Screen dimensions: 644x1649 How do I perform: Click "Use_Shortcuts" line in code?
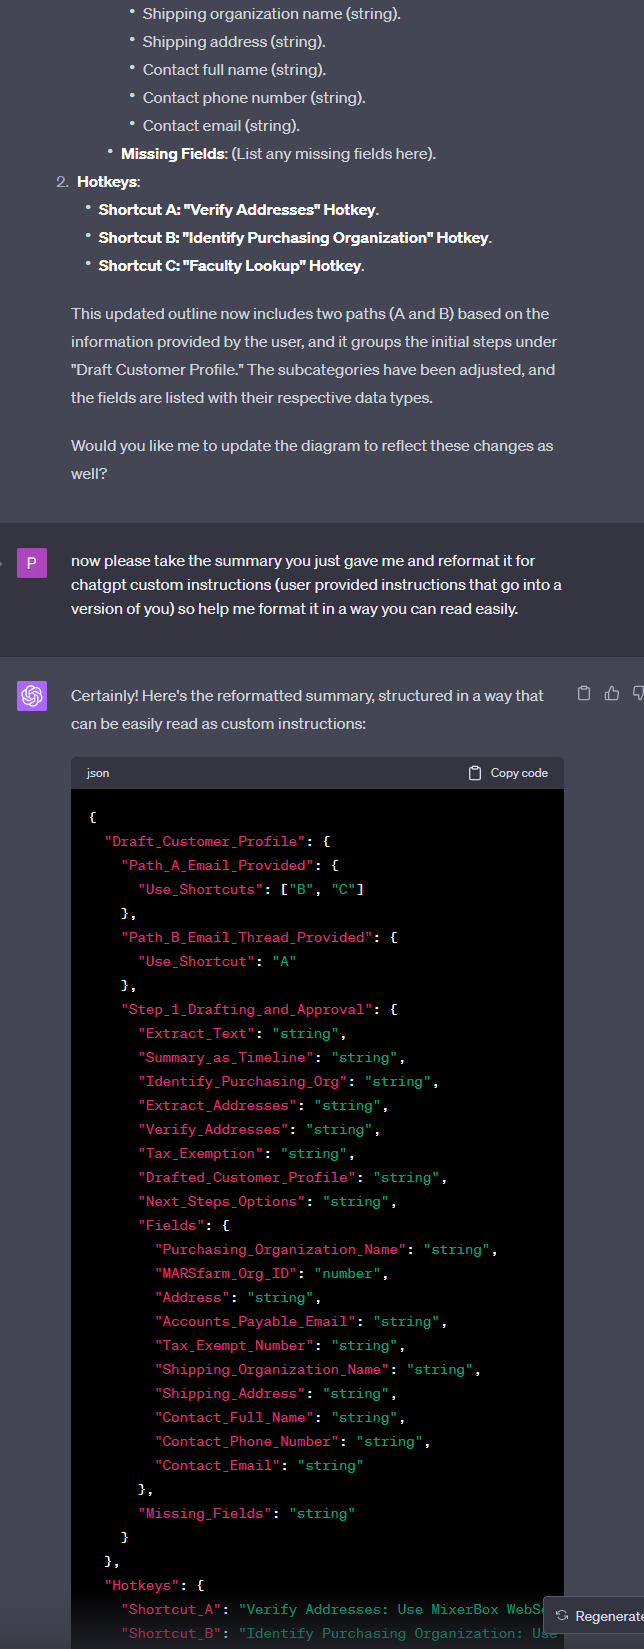251,889
